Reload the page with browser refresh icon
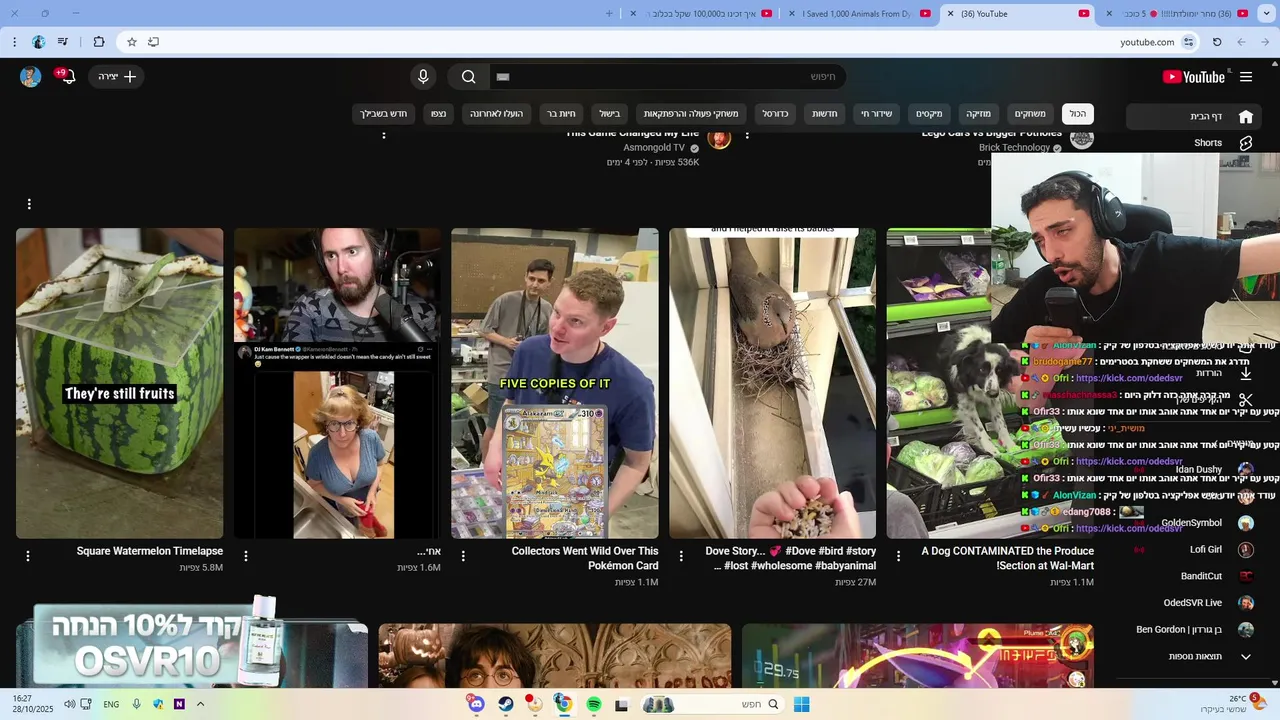 click(x=1217, y=42)
